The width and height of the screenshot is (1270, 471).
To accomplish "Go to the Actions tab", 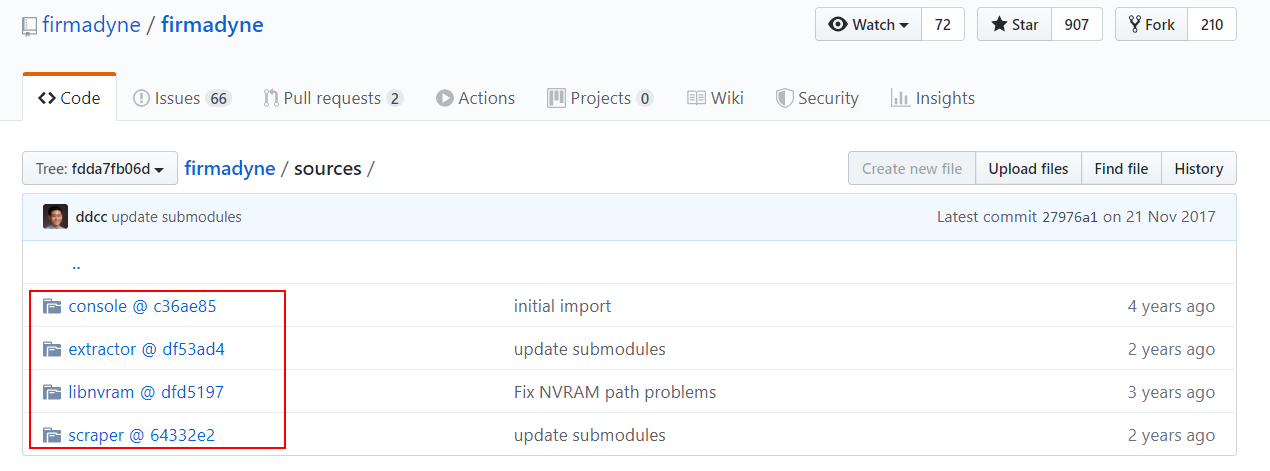I will tap(475, 98).
